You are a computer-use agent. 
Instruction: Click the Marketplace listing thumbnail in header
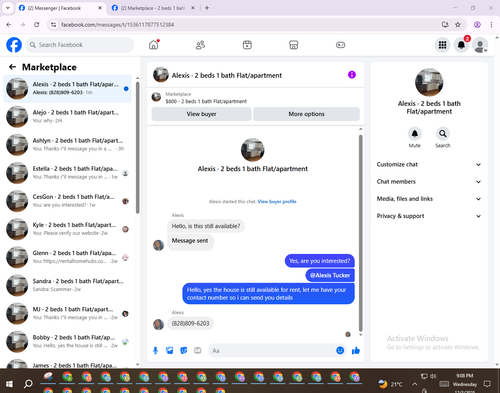click(x=156, y=97)
